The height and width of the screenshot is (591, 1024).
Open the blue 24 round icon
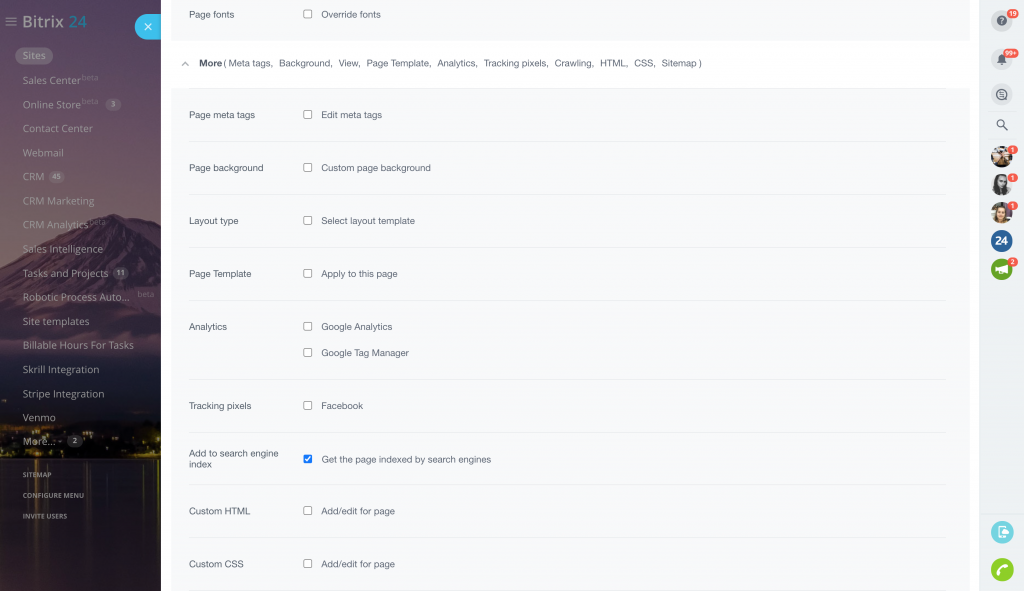coord(1001,240)
